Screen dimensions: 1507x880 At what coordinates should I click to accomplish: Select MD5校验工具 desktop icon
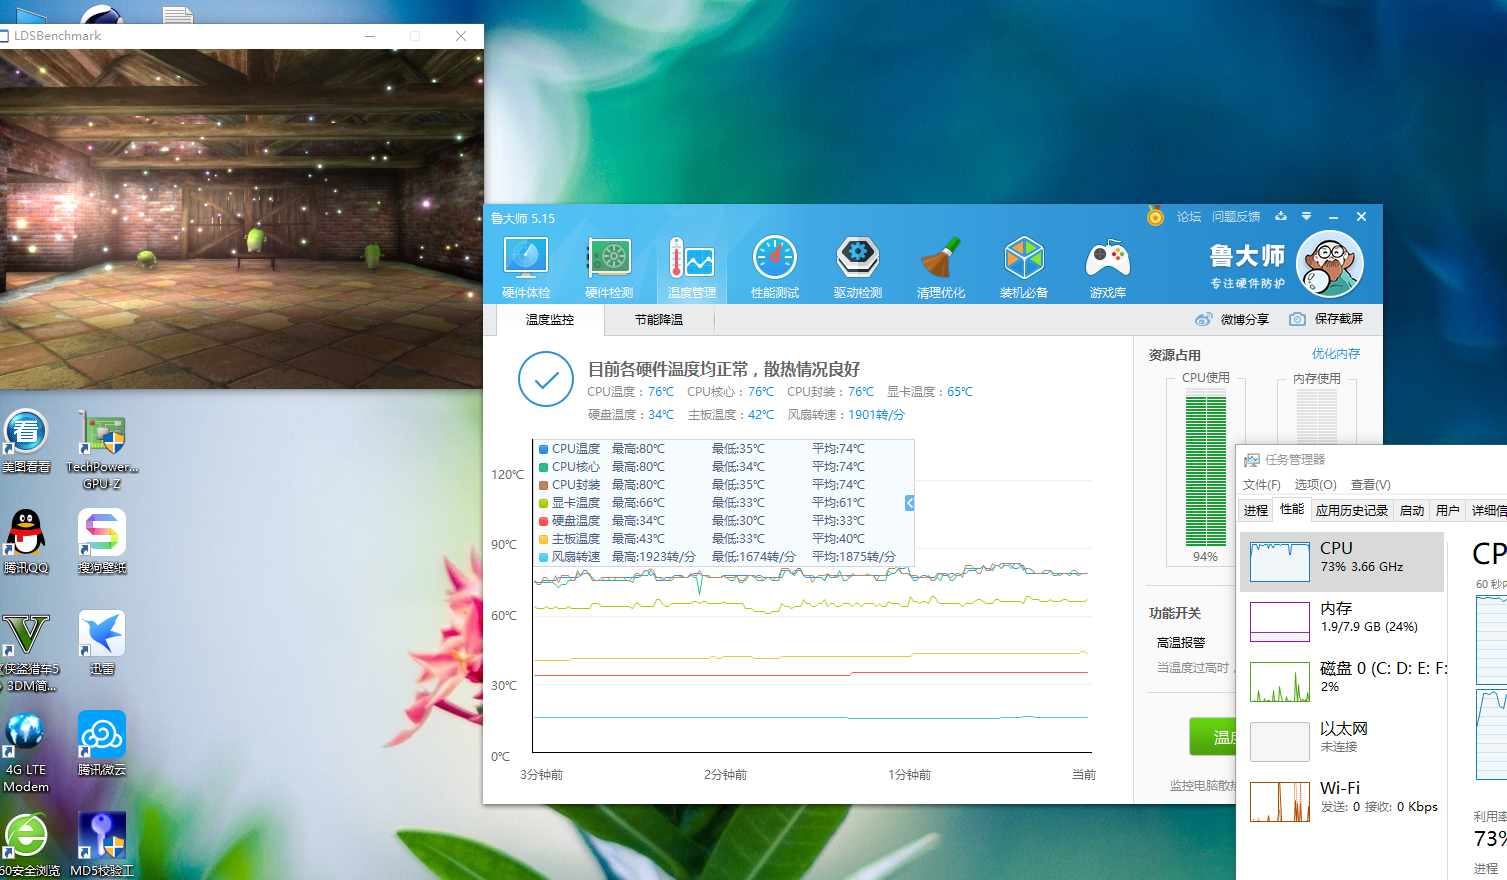pyautogui.click(x=102, y=846)
